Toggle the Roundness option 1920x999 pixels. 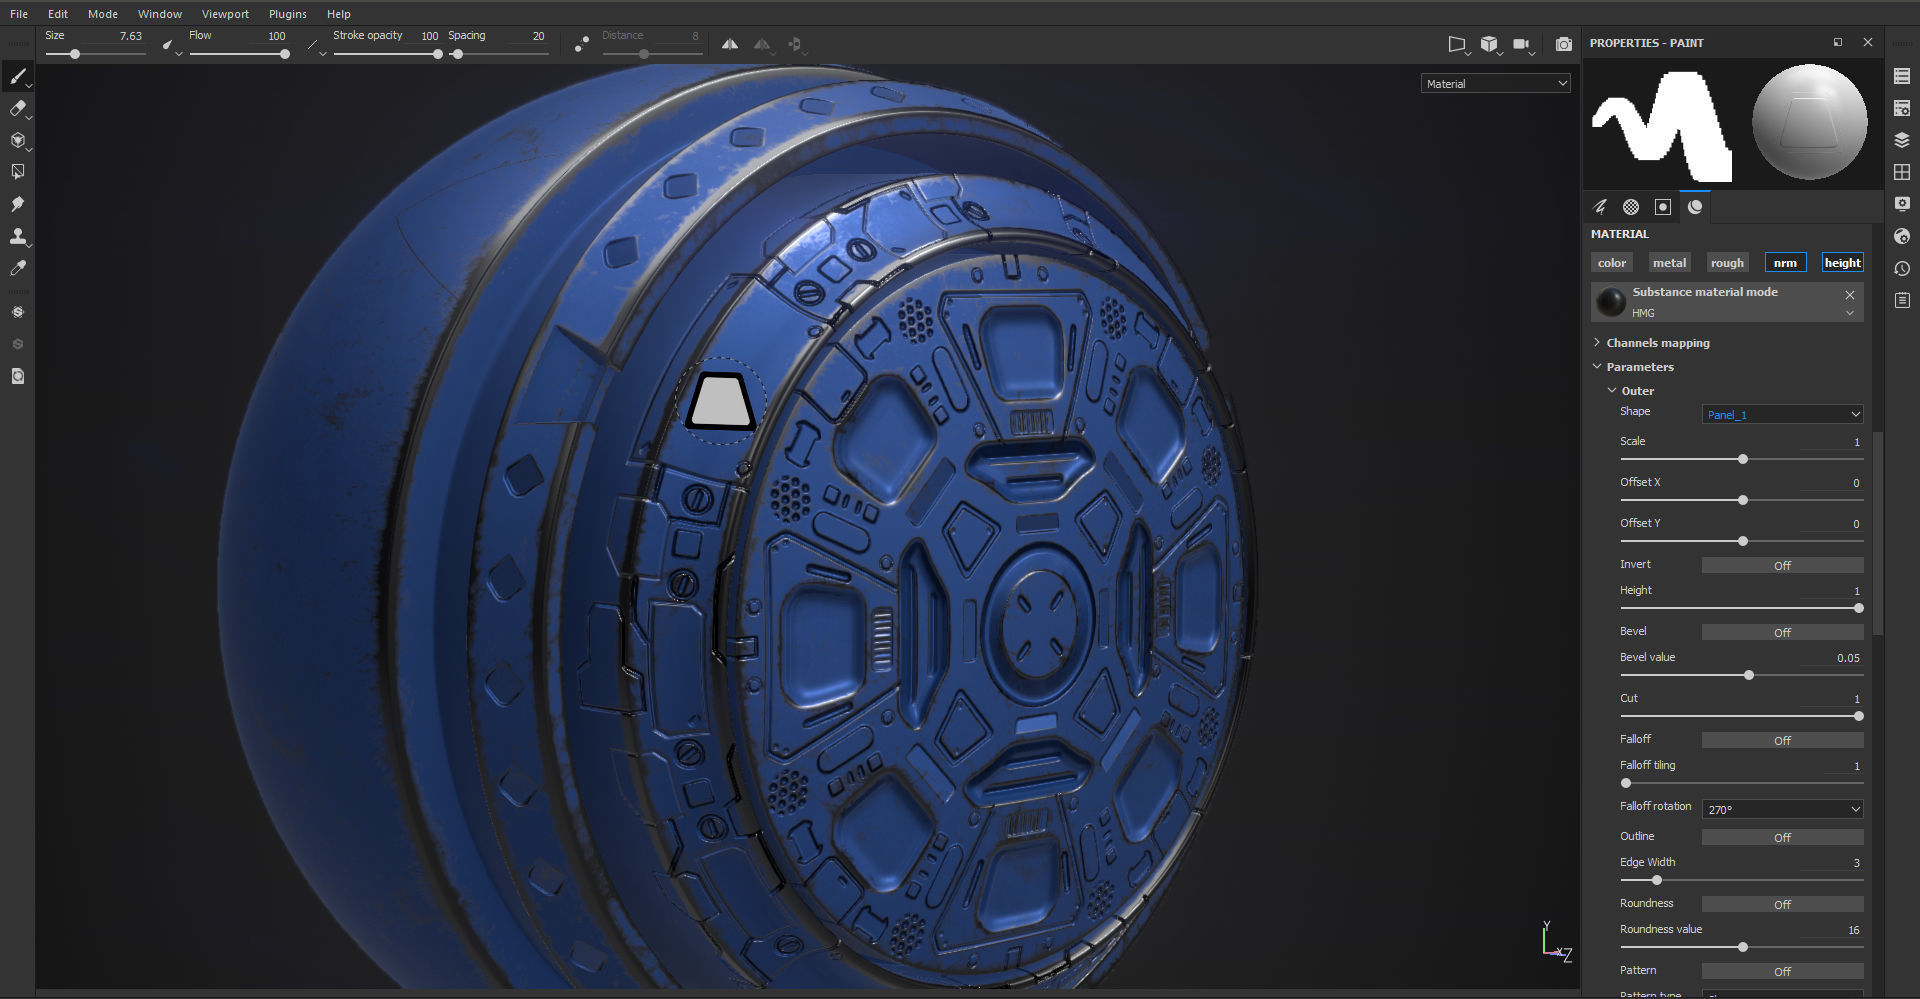1782,904
